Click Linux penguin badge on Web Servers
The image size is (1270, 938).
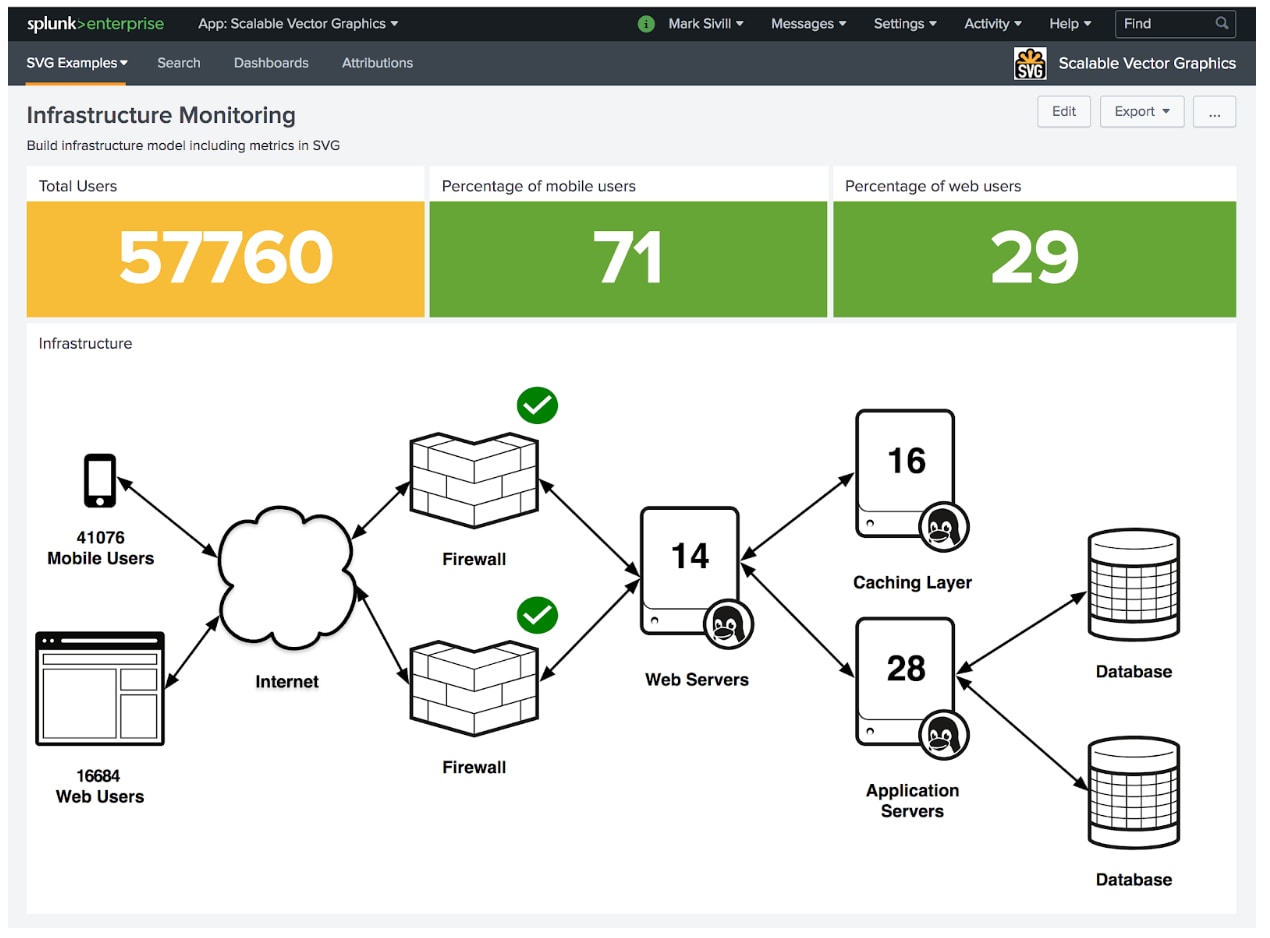pos(728,626)
